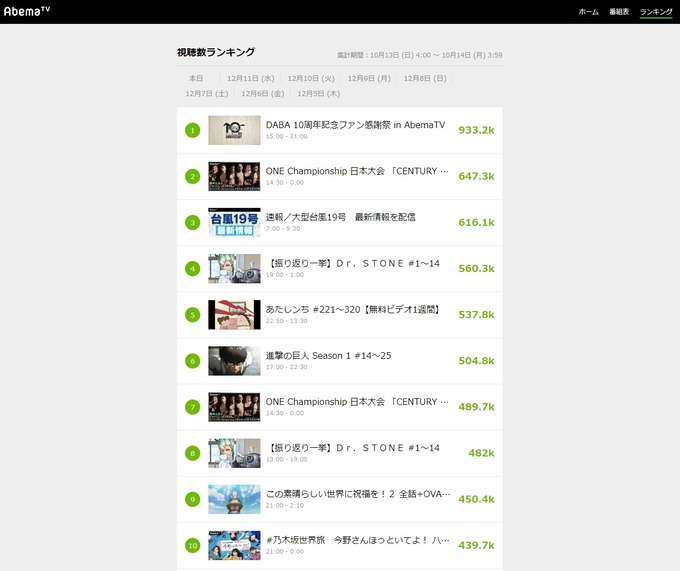Click the rank 9 green badge
Image resolution: width=680 pixels, height=571 pixels.
tap(193, 499)
